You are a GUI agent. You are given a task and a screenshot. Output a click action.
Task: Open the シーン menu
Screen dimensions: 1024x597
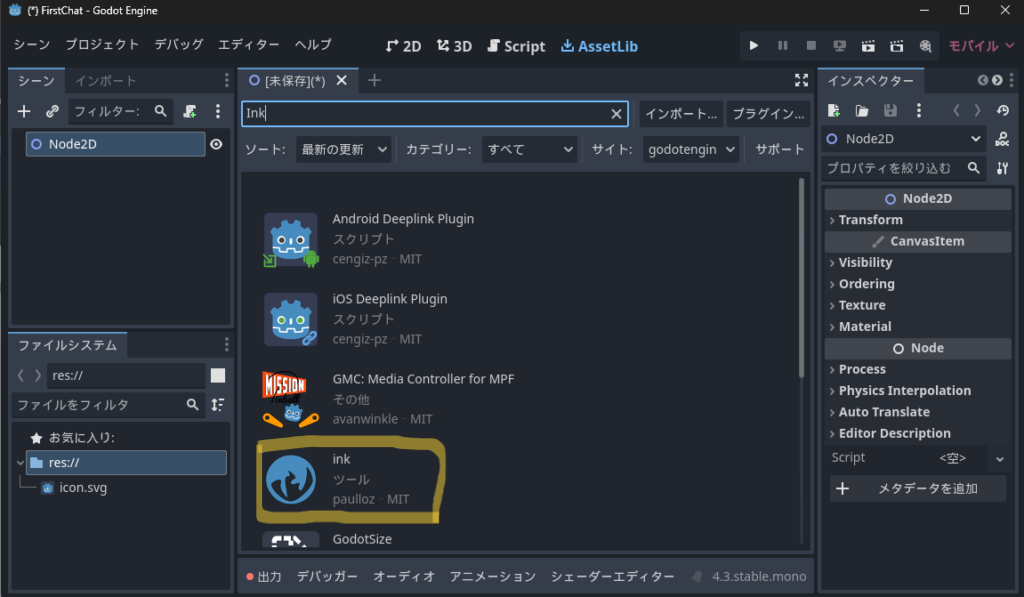tap(31, 44)
